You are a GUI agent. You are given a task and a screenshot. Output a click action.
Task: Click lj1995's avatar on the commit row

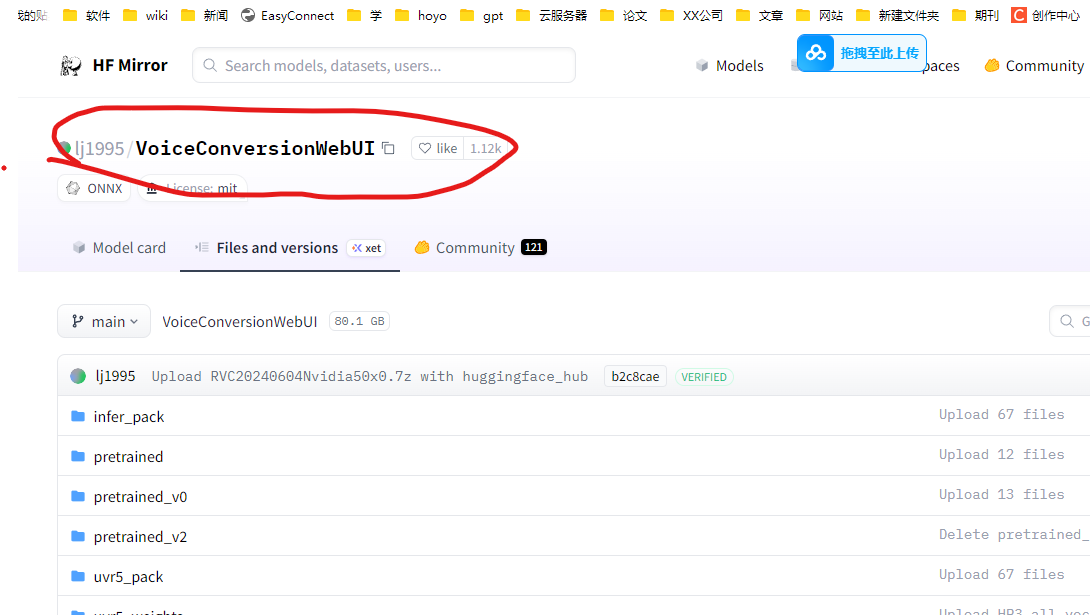(77, 376)
